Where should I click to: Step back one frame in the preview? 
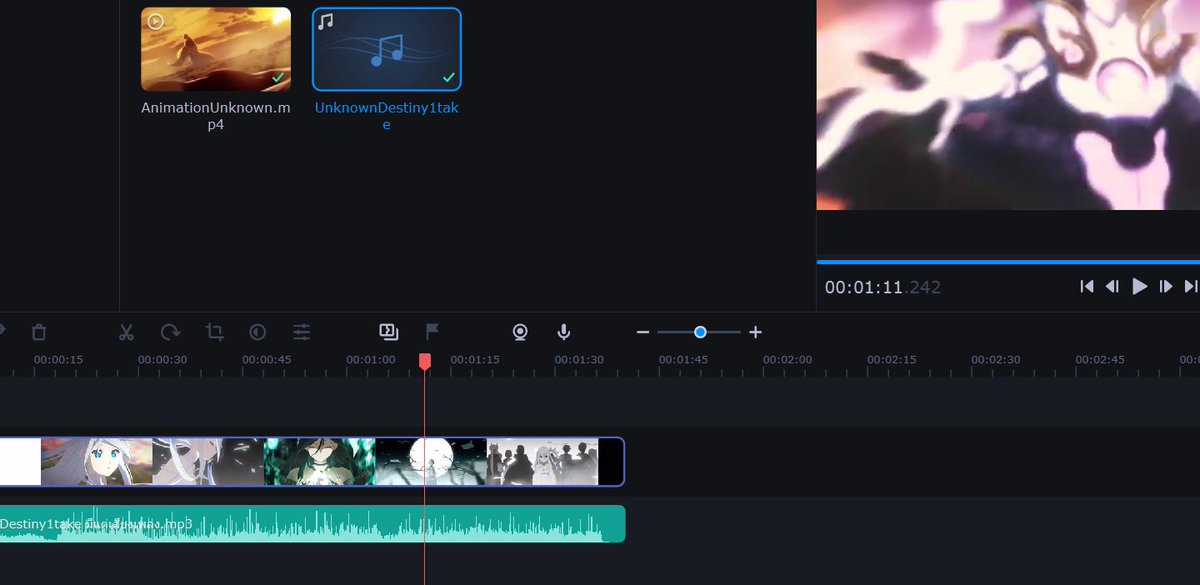[1112, 287]
